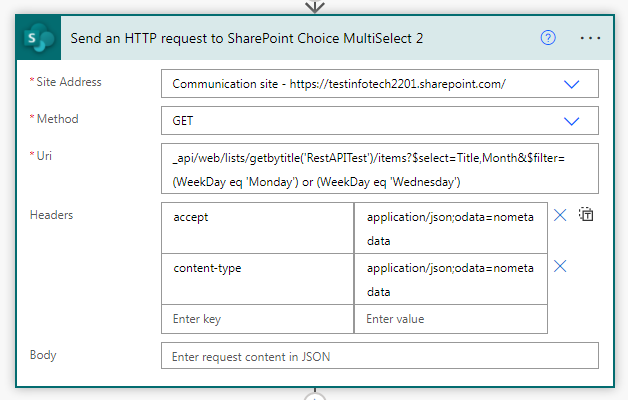Image resolution: width=628 pixels, height=400 pixels.
Task: Open the action's ellipsis menu
Action: [x=590, y=37]
